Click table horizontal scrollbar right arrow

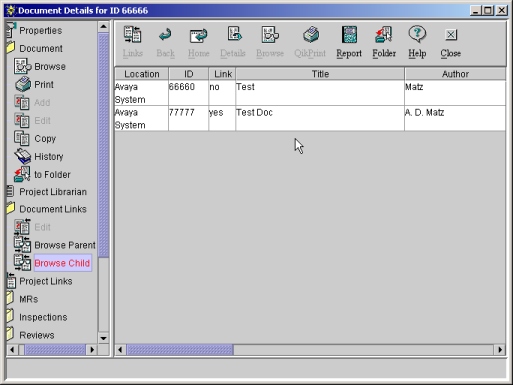coord(500,350)
